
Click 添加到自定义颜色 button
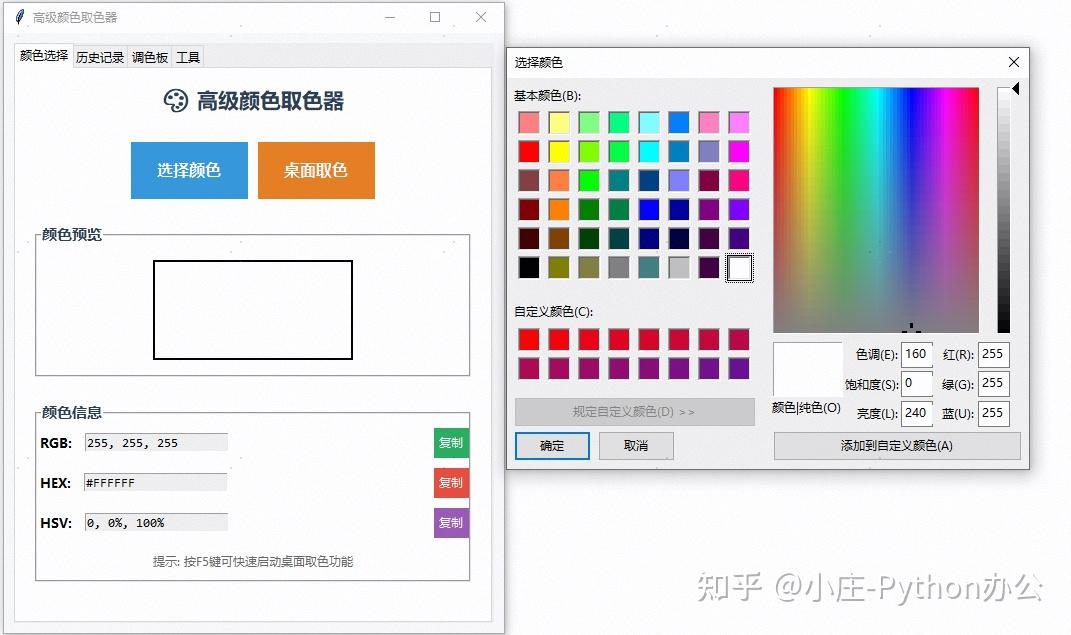(896, 446)
